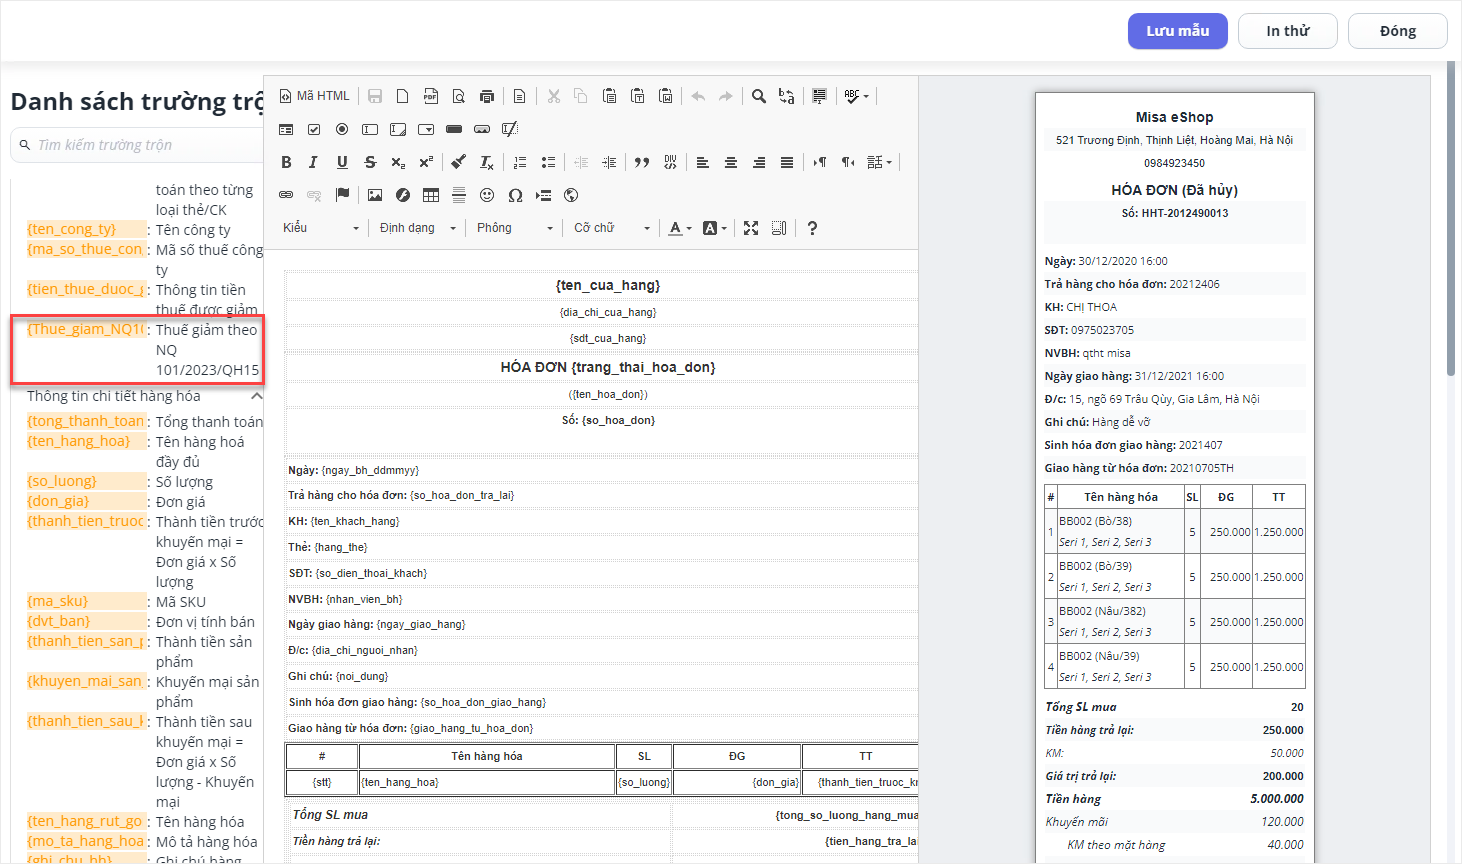Toggle italic formatting
The width and height of the screenshot is (1462, 864).
pos(314,162)
